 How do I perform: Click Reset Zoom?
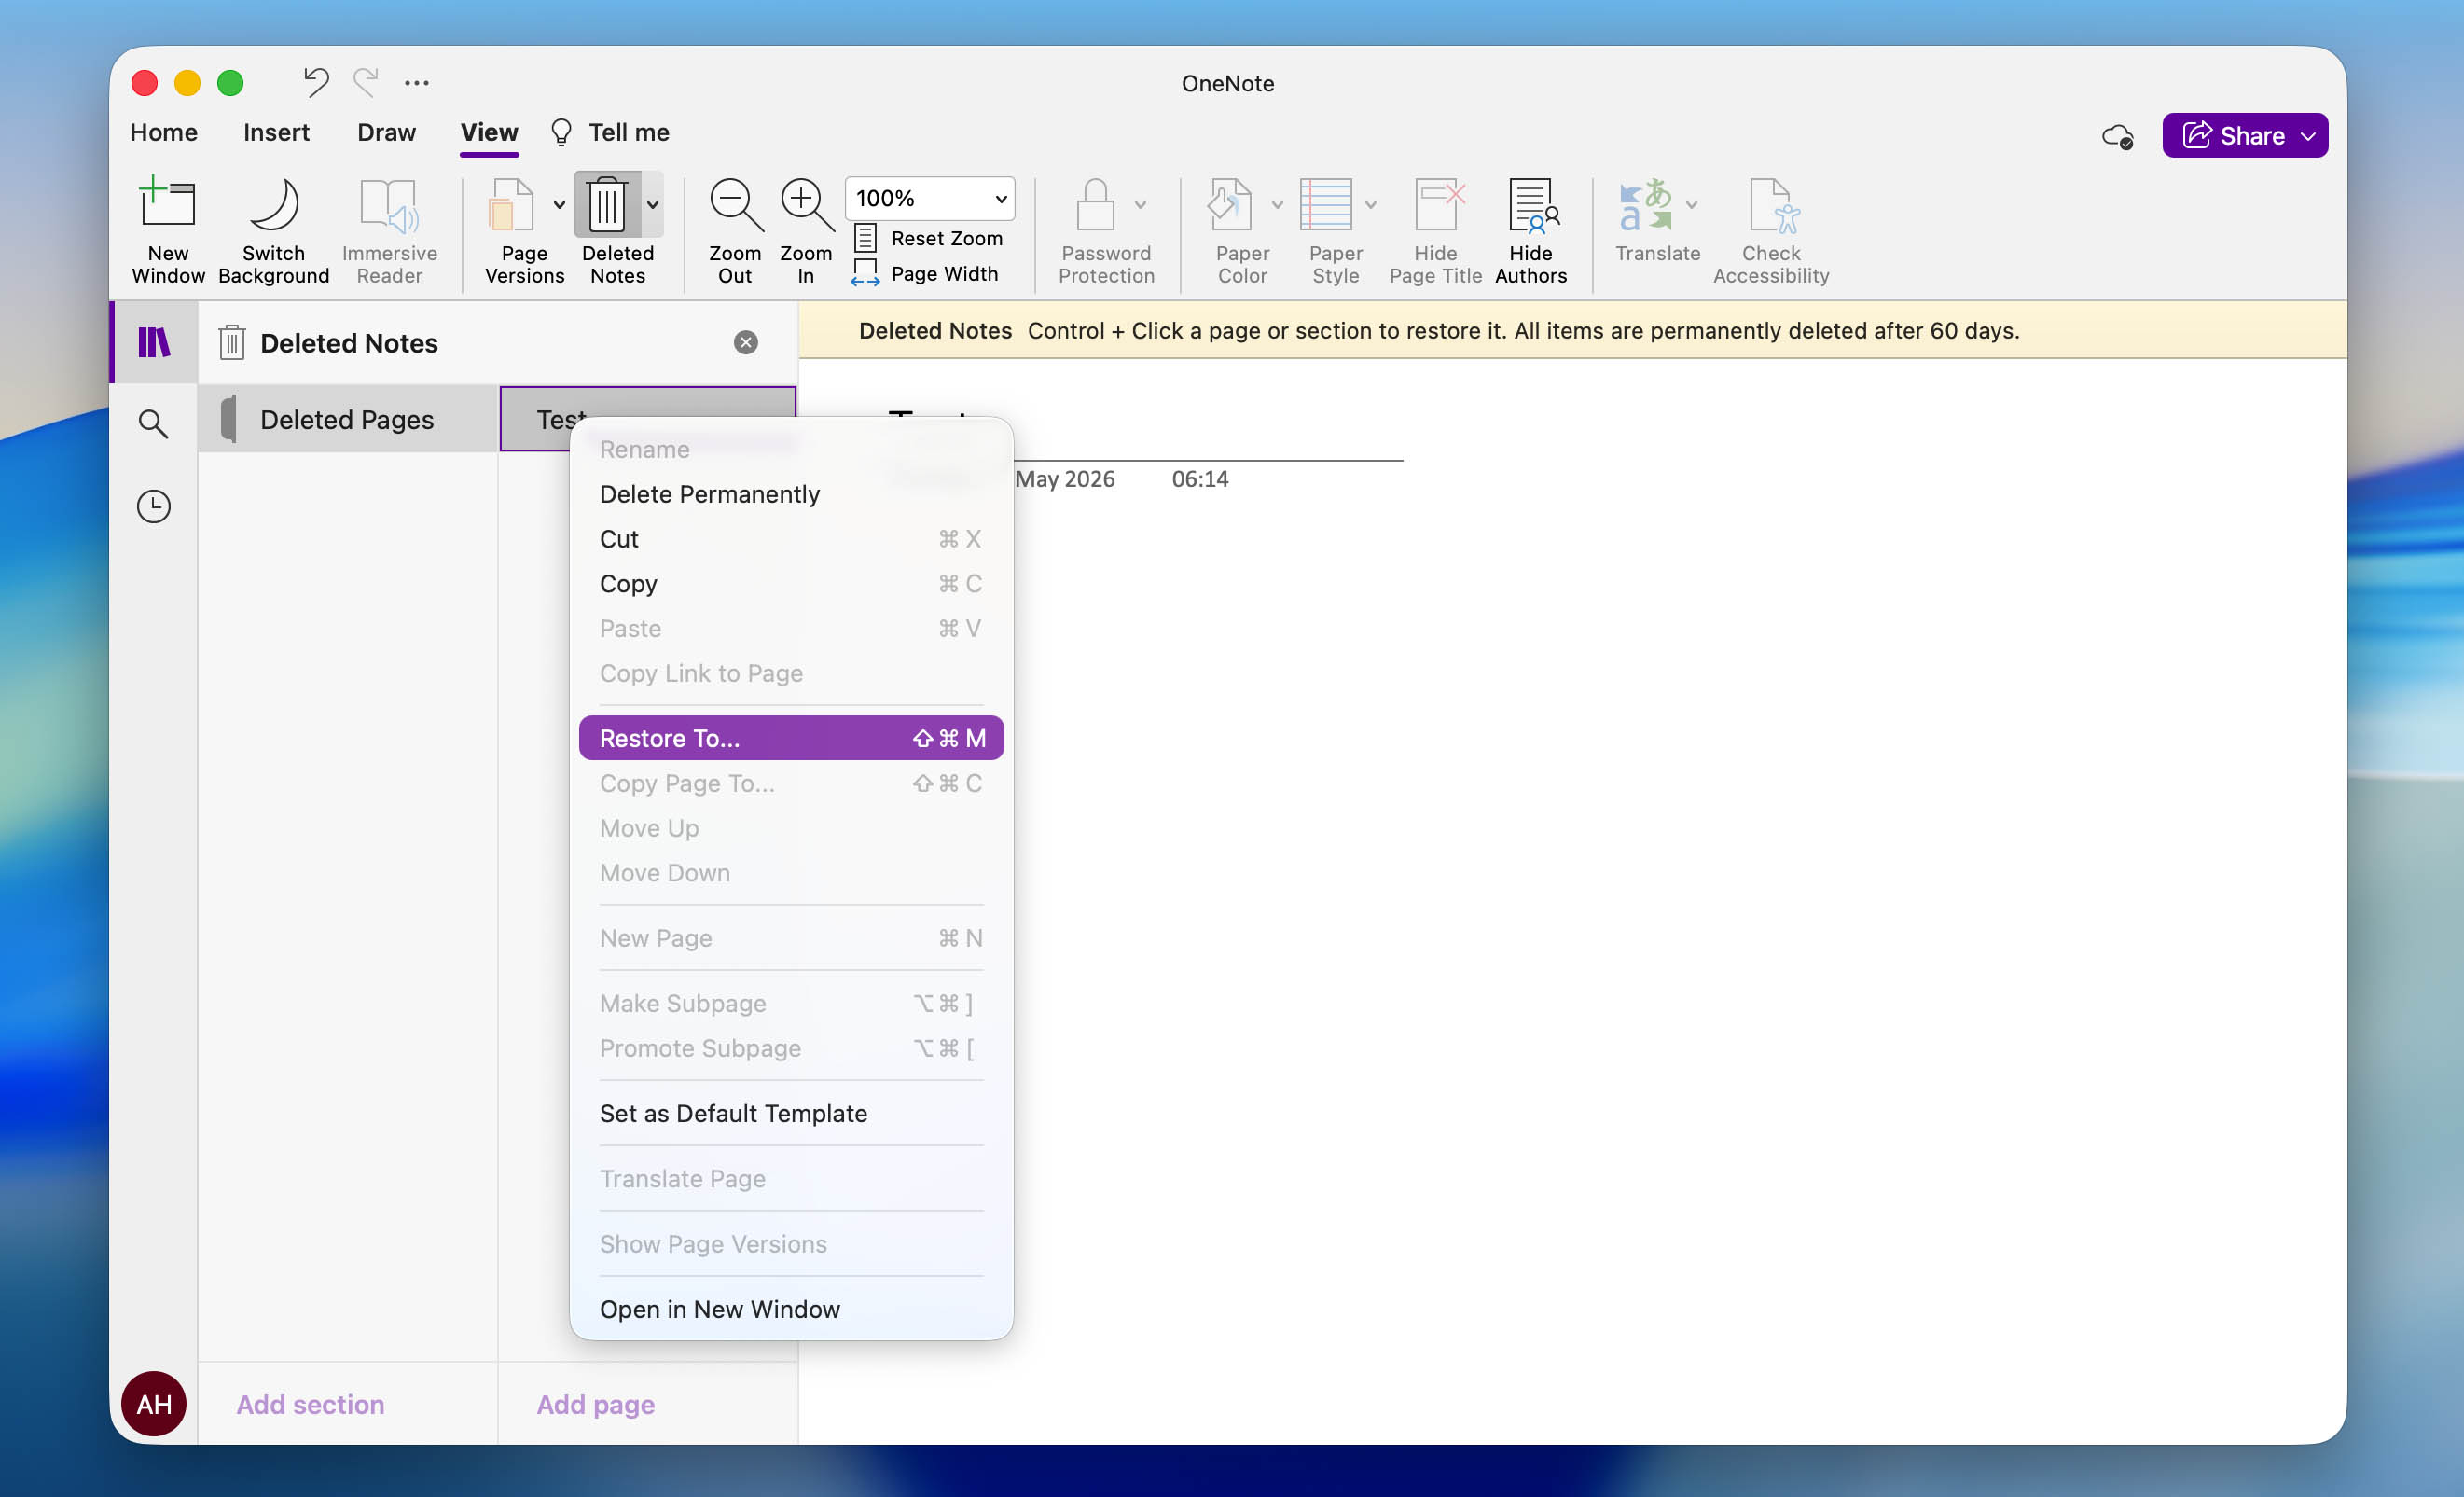coord(929,238)
